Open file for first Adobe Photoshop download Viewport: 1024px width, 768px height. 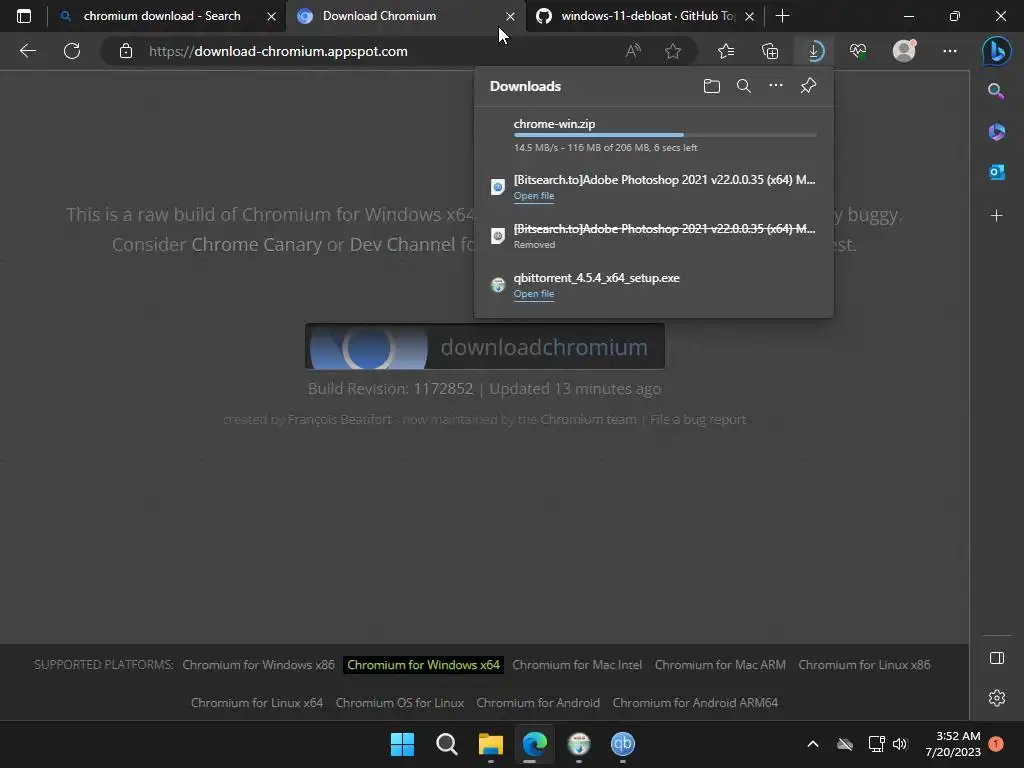point(534,196)
